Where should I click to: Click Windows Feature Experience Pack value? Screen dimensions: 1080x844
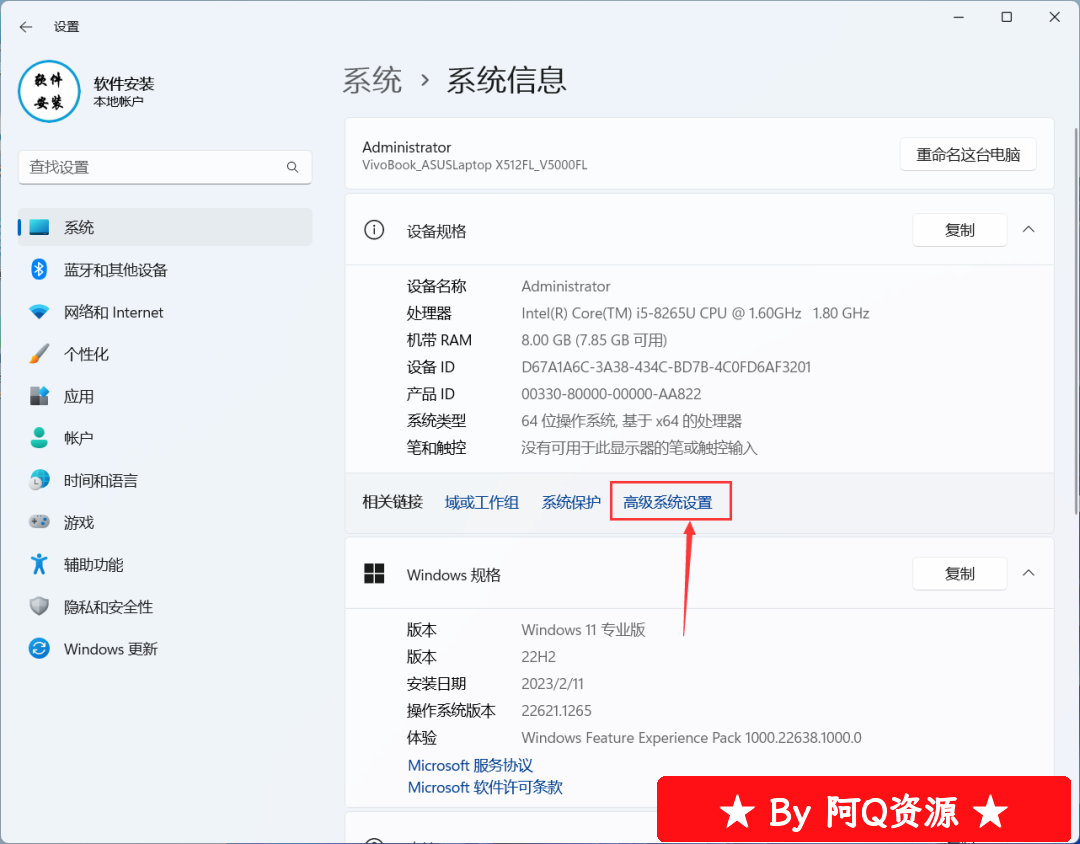click(x=691, y=738)
